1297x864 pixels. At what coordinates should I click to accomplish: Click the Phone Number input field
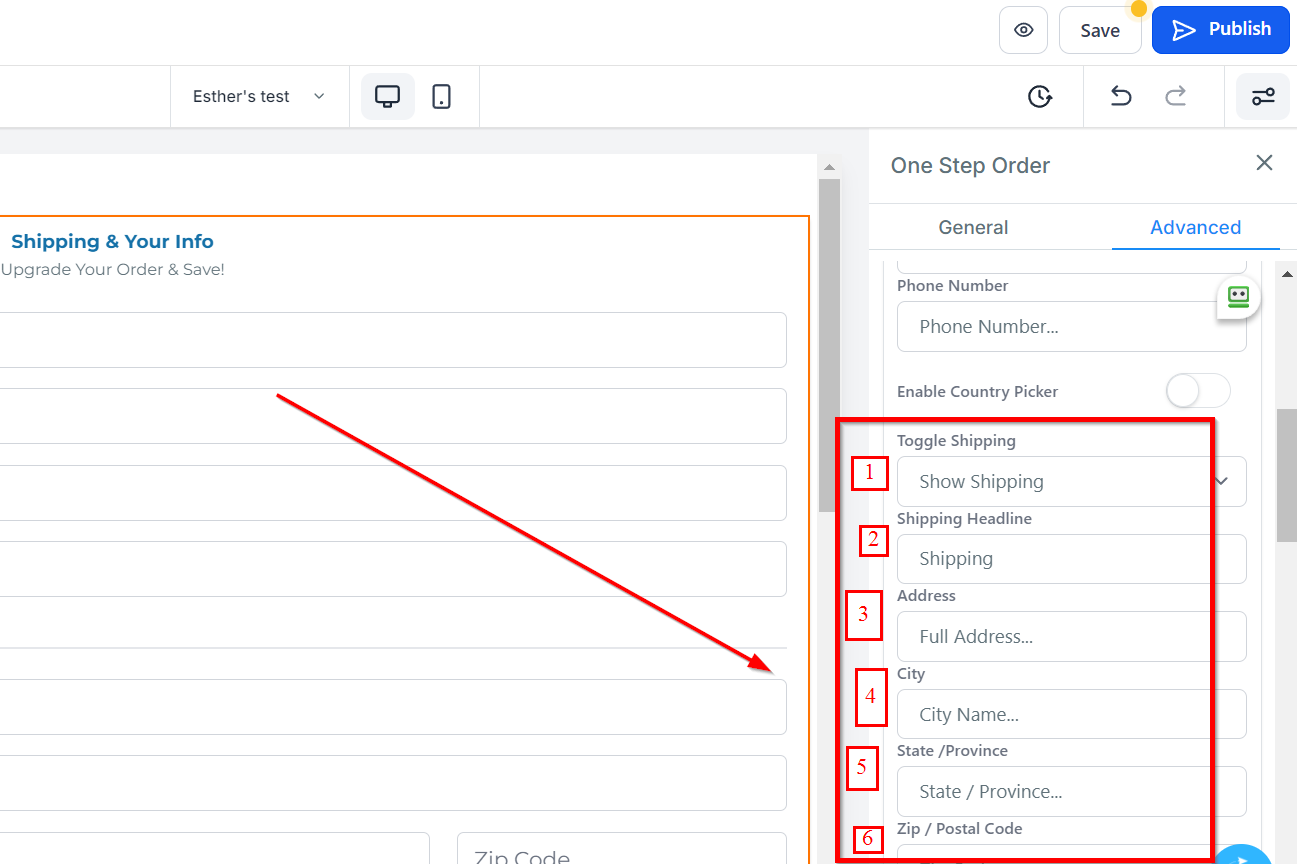tap(1071, 327)
